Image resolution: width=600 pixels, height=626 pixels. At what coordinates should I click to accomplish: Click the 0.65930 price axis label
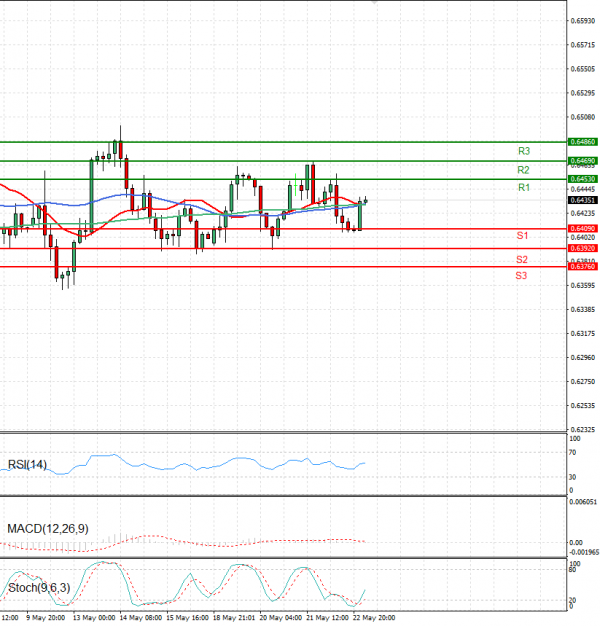click(x=582, y=20)
